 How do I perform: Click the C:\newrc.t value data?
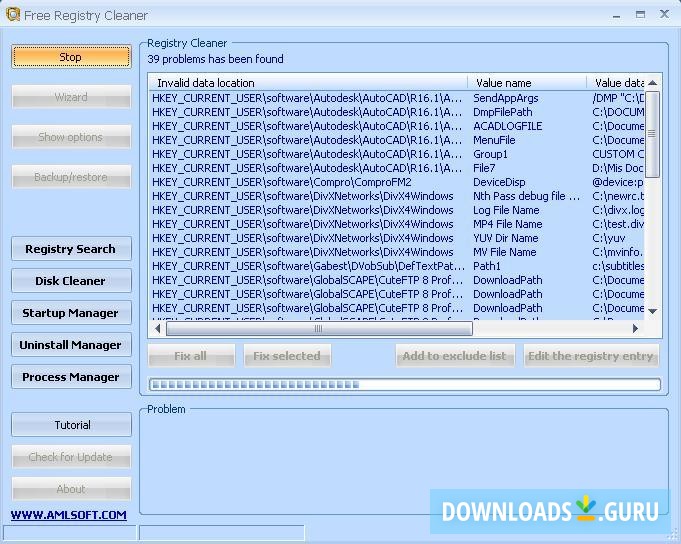[x=618, y=196]
